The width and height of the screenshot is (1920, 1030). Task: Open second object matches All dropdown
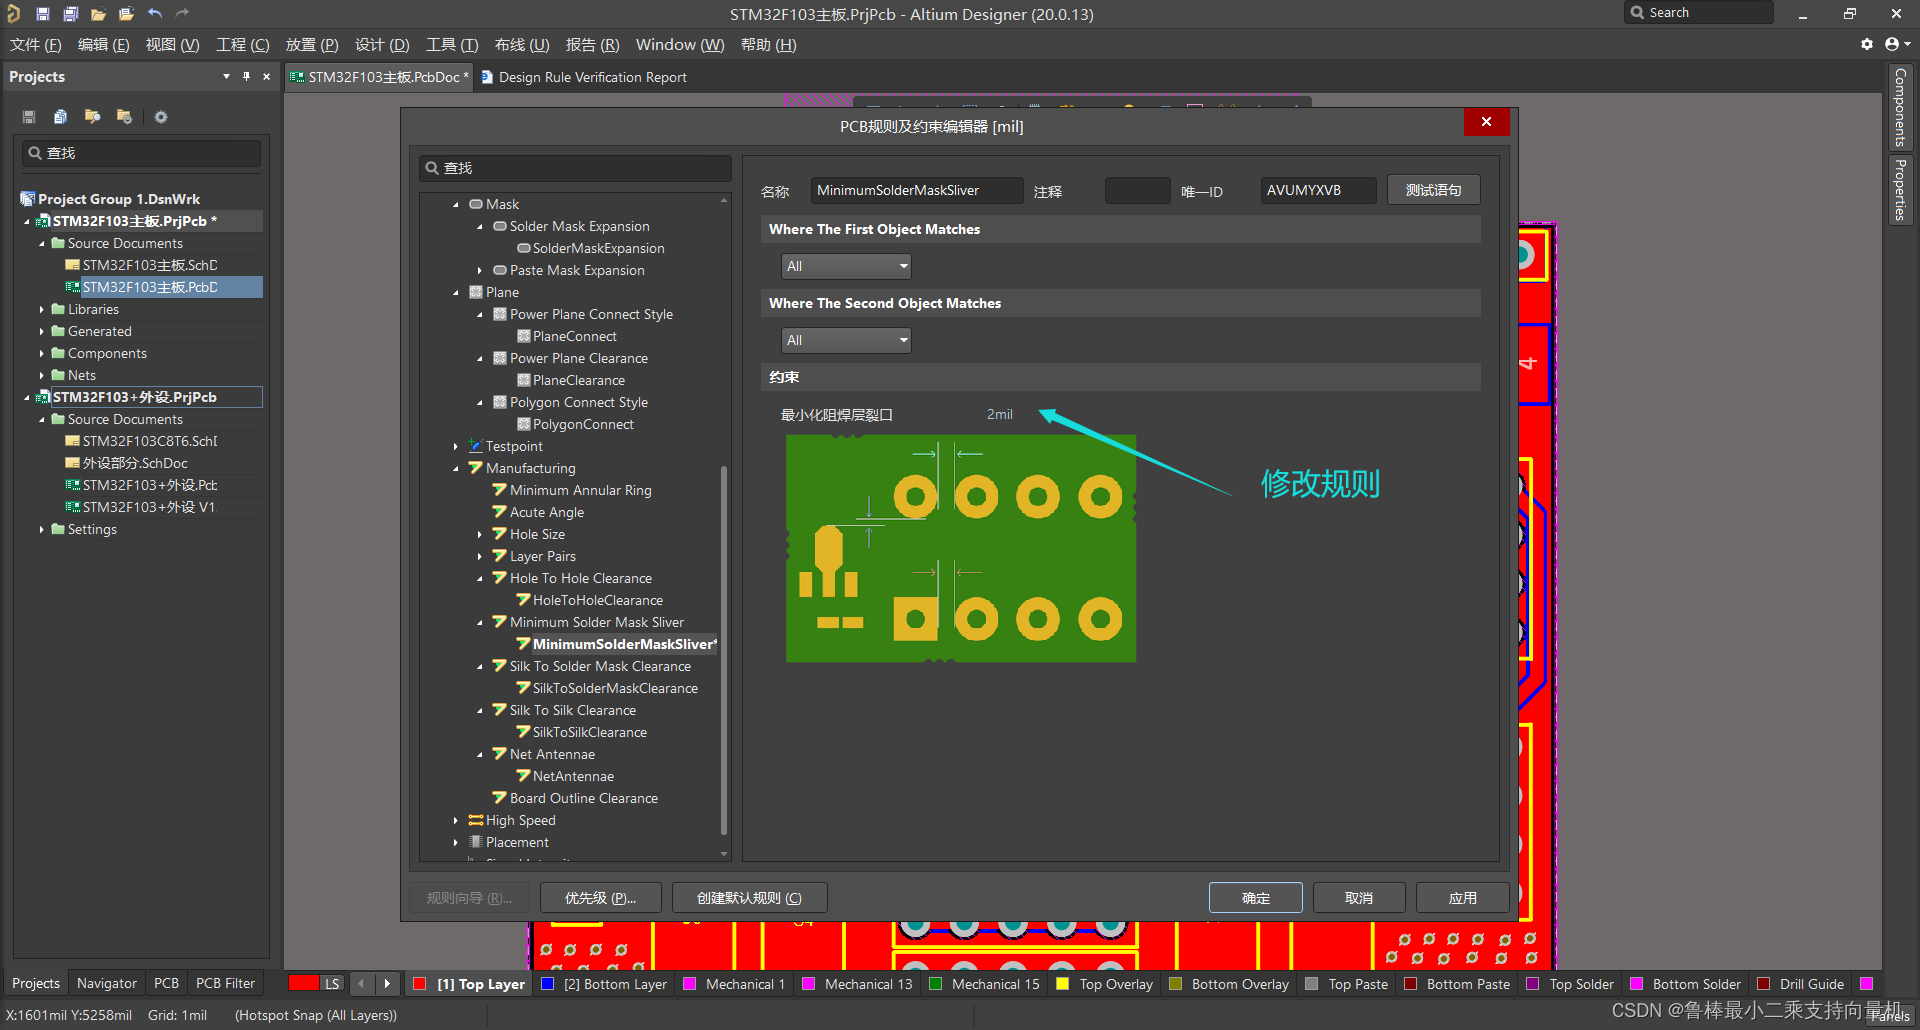click(846, 340)
